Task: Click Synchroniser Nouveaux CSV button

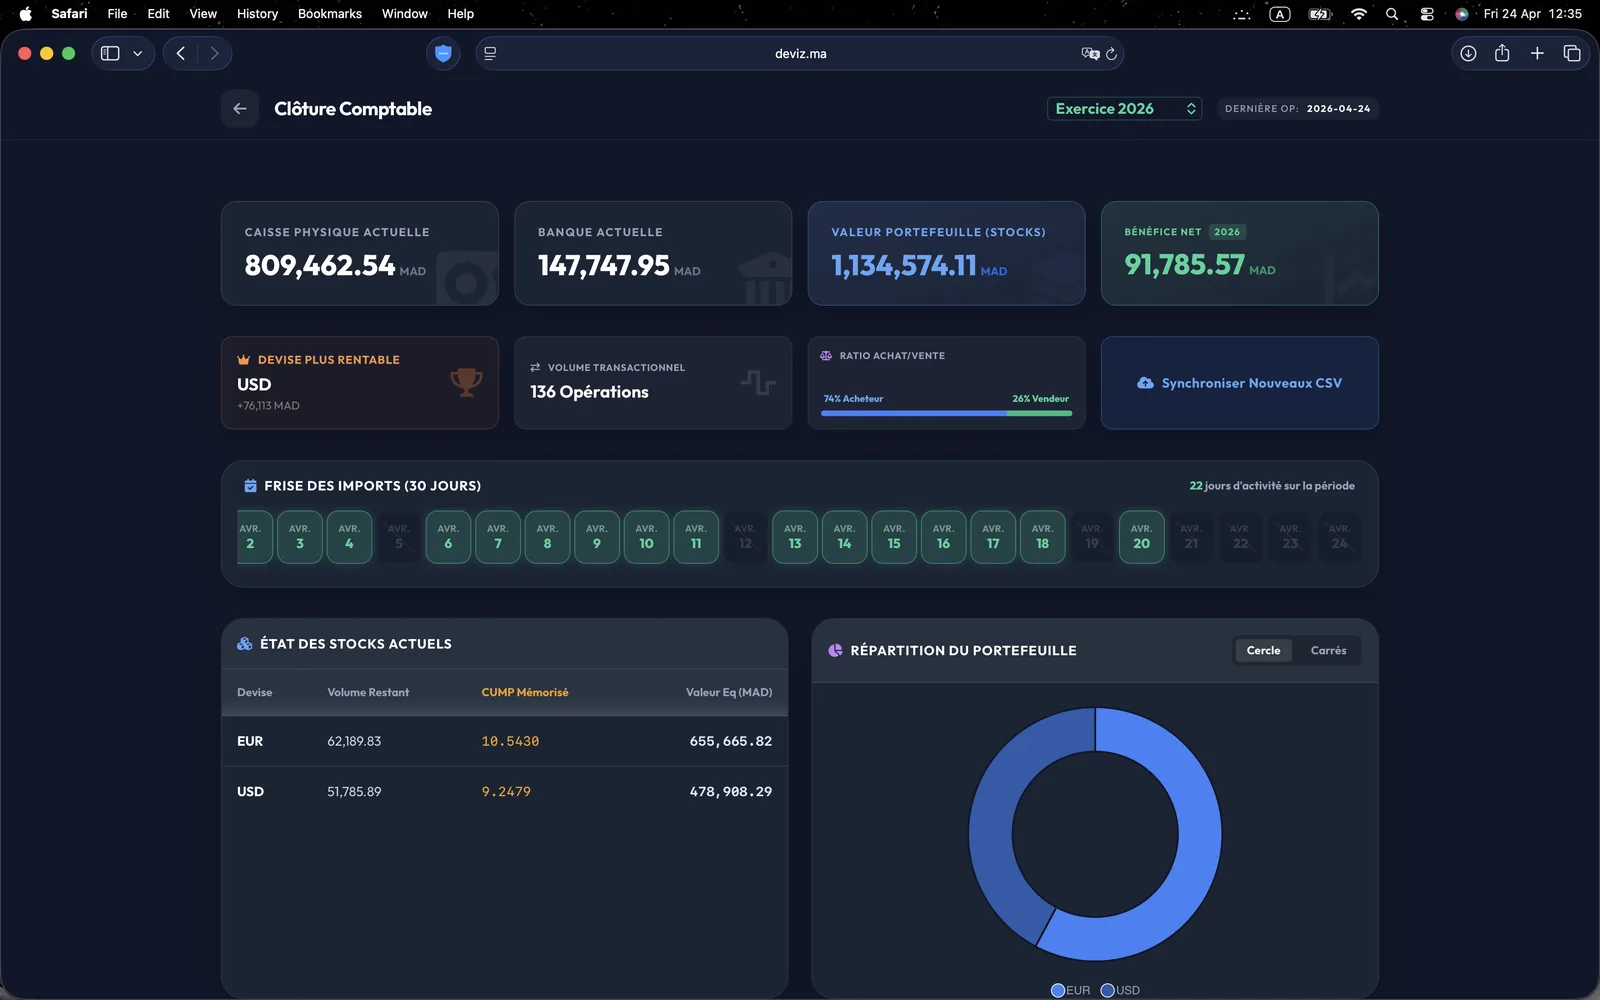Action: click(x=1239, y=383)
